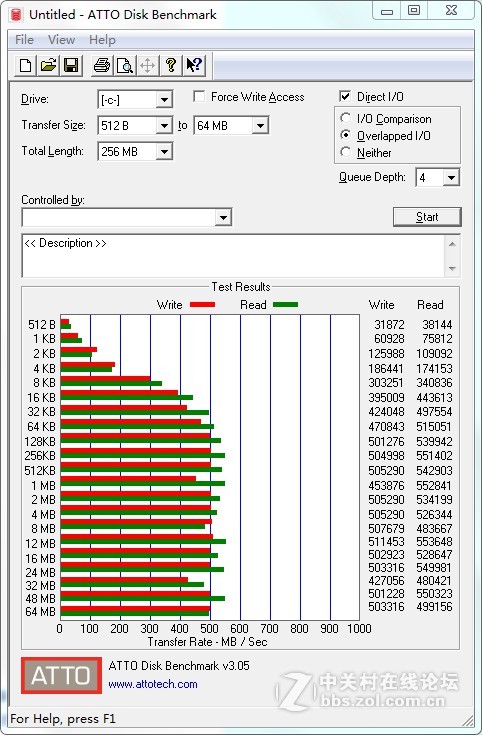
Task: Open the Queue Depth dropdown
Action: 451,178
